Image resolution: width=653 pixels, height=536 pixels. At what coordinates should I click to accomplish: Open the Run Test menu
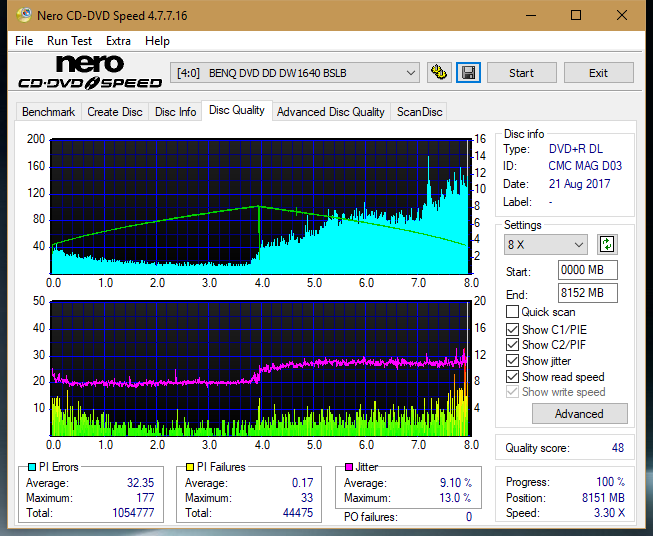69,41
